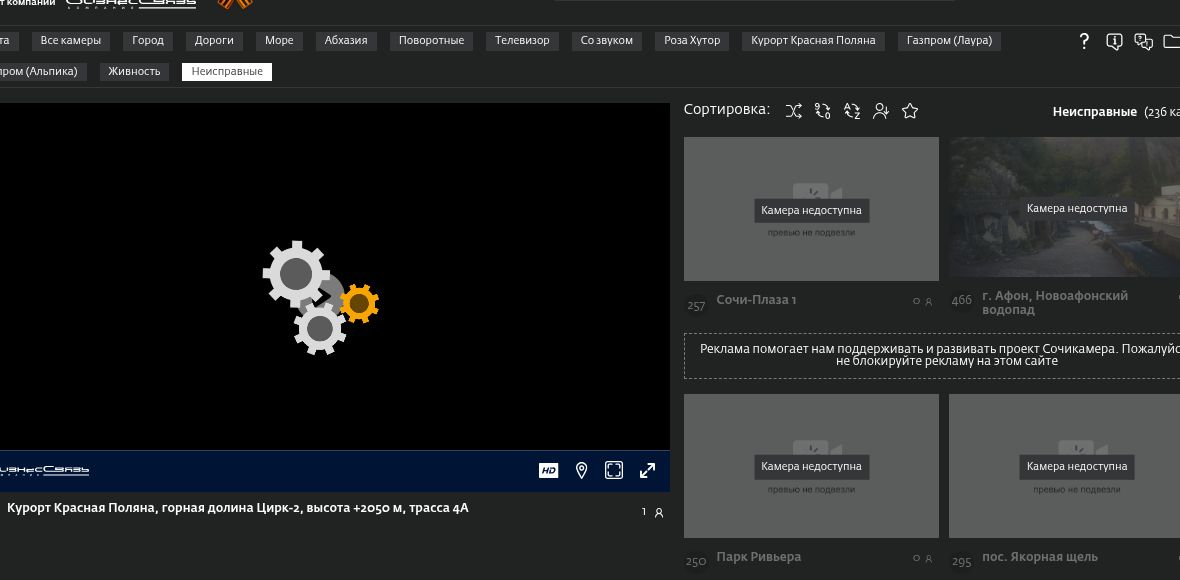Viewport: 1180px width, 580px height.
Task: Open the 'Парк Ривьера' camera thumbnail
Action: coord(811,466)
